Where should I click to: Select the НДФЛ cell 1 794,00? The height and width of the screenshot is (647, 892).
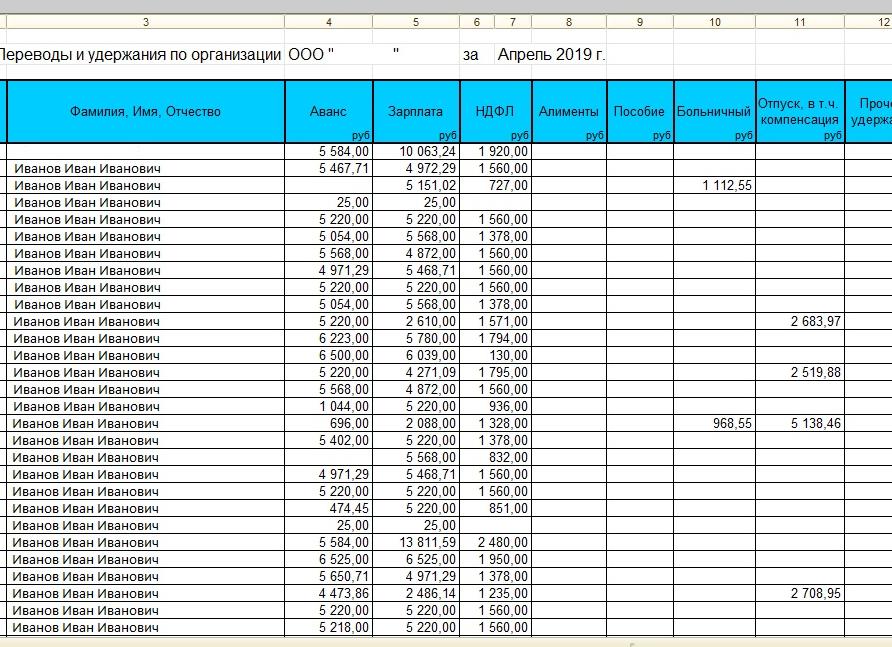coord(495,339)
